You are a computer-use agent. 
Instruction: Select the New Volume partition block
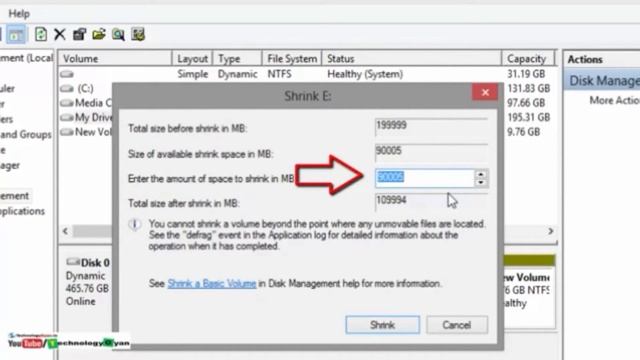[529, 291]
